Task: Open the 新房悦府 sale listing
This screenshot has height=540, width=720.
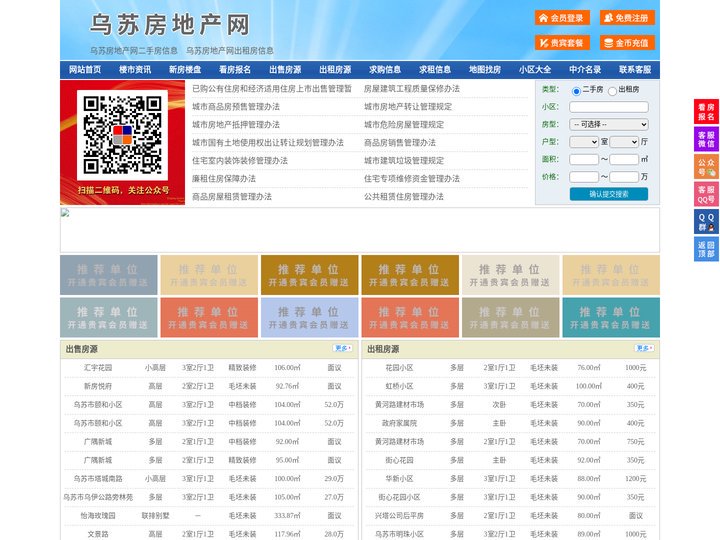Action: (x=98, y=386)
